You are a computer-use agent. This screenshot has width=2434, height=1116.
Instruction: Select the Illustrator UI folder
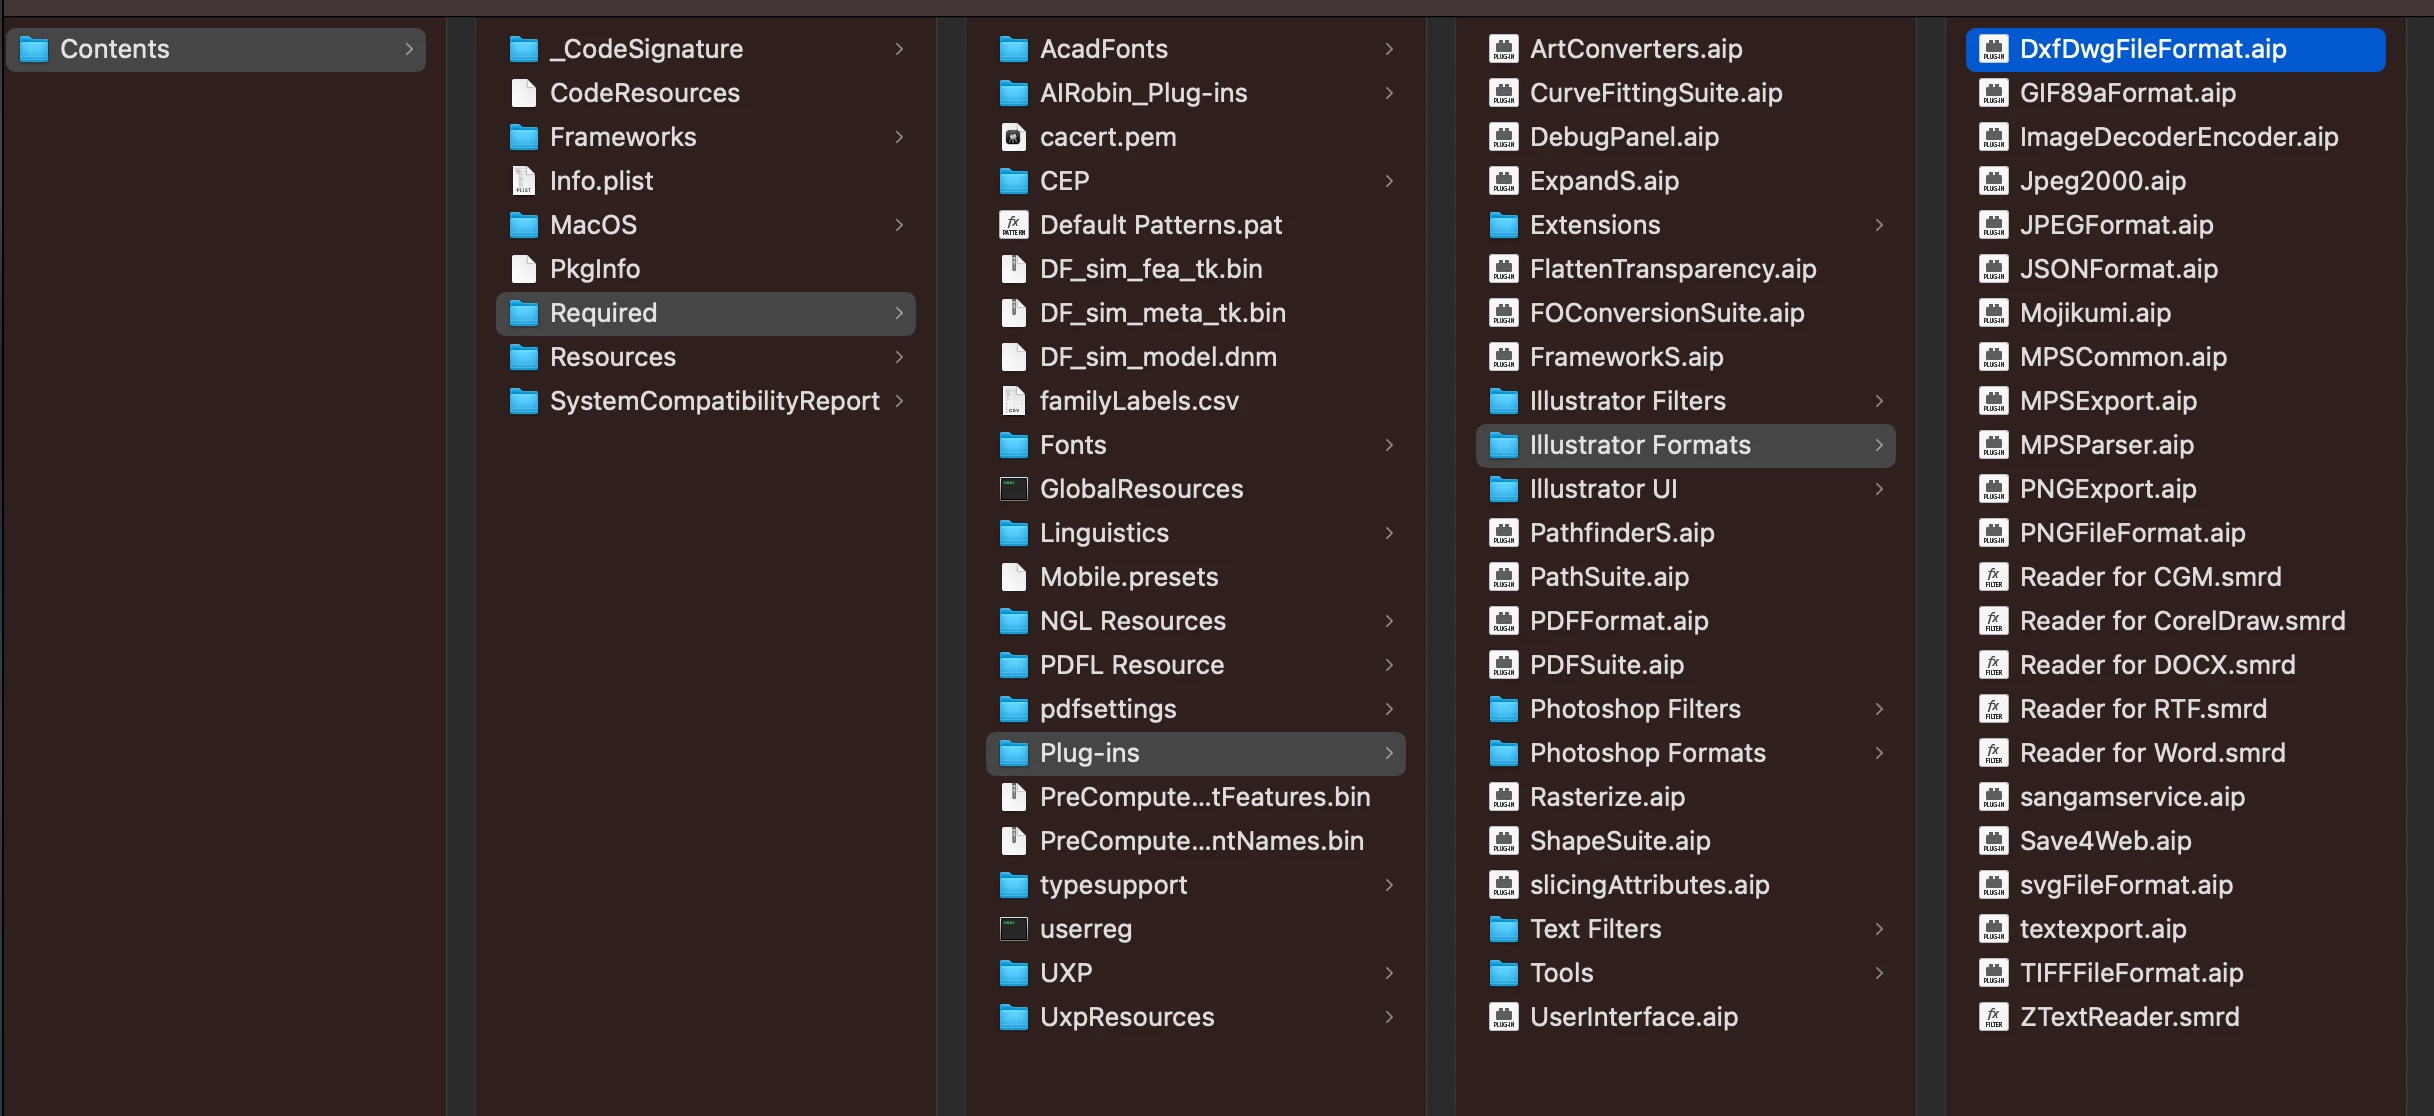click(1602, 489)
